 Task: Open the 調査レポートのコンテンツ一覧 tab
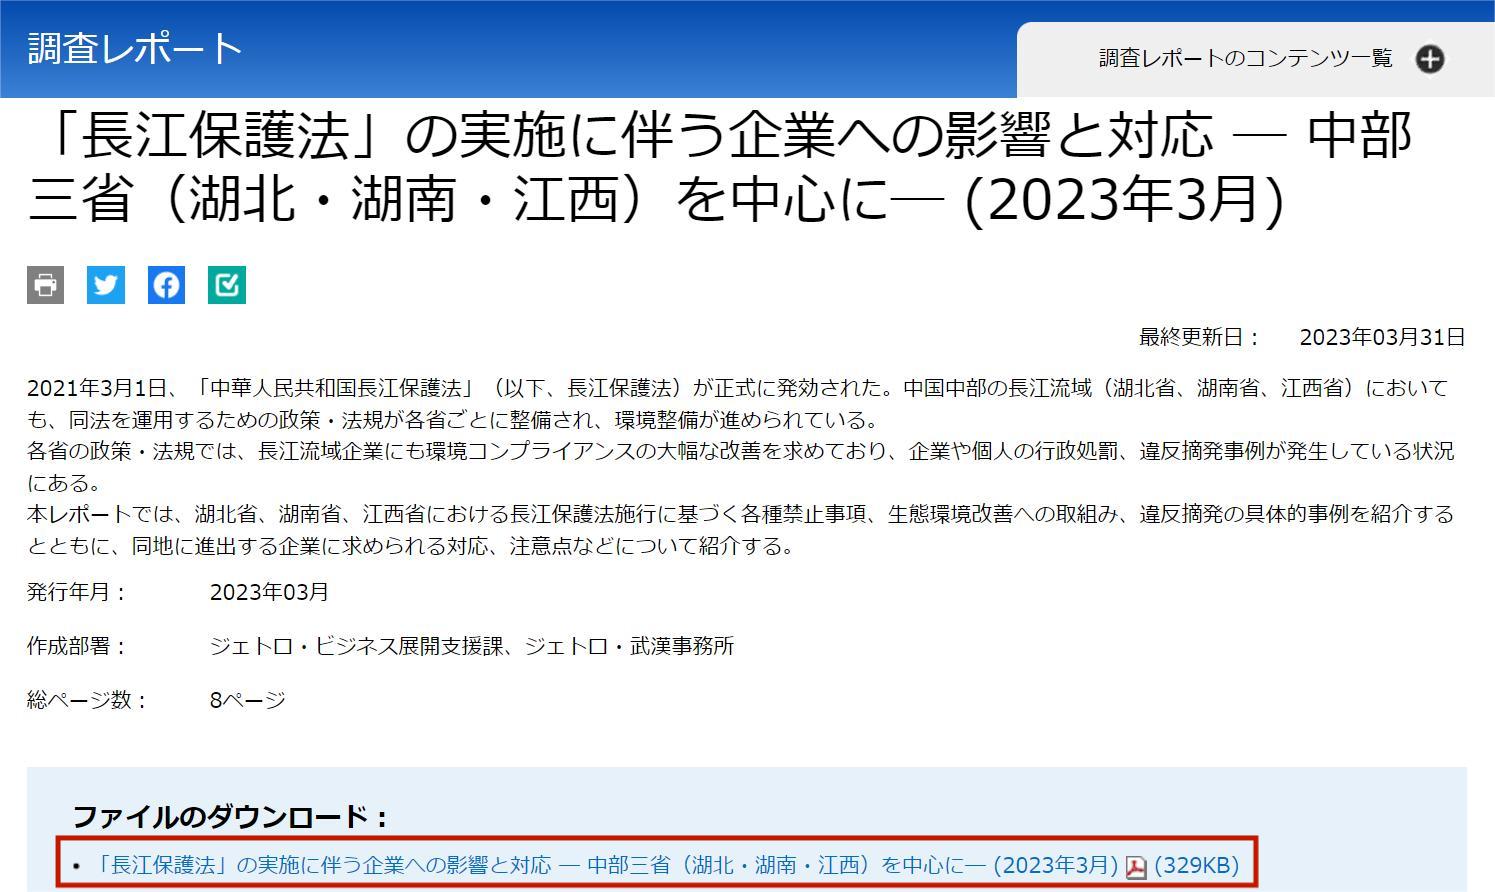[1256, 59]
